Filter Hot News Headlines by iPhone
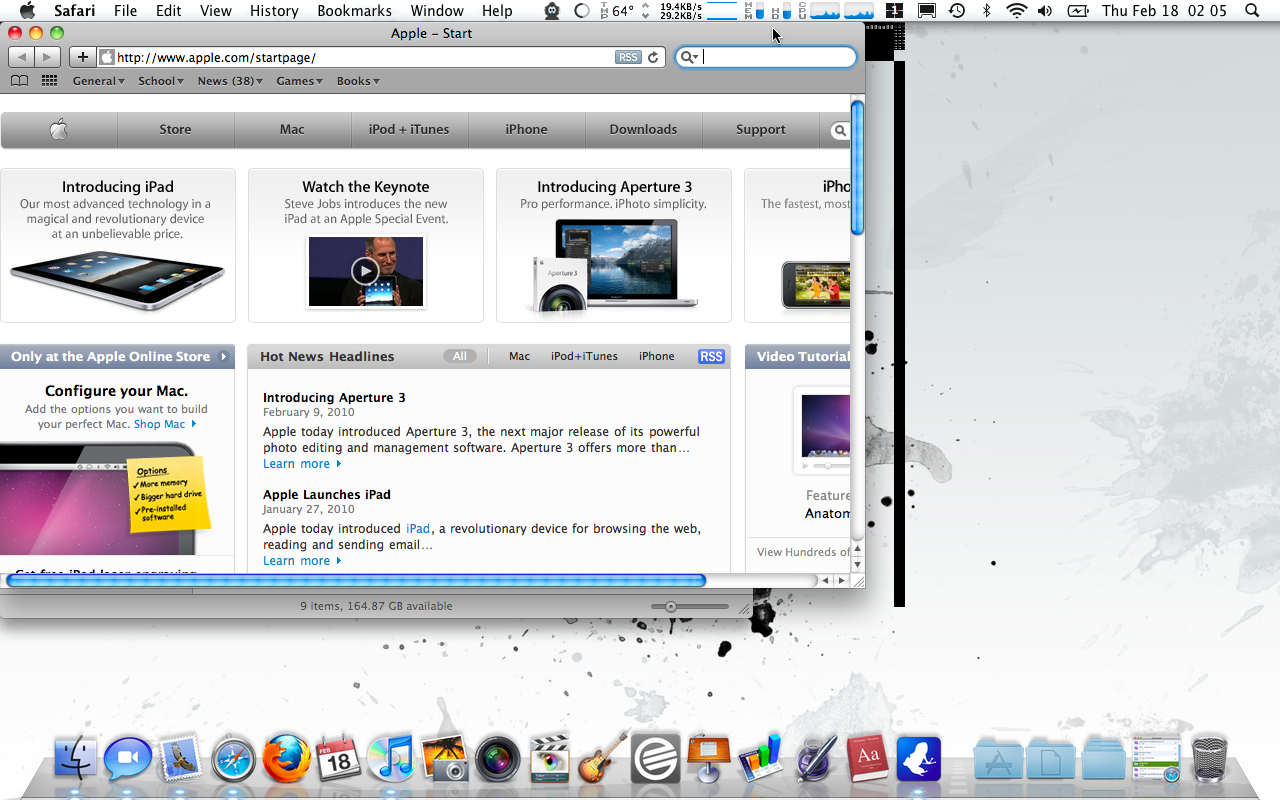The image size is (1280, 800). pyautogui.click(x=657, y=356)
